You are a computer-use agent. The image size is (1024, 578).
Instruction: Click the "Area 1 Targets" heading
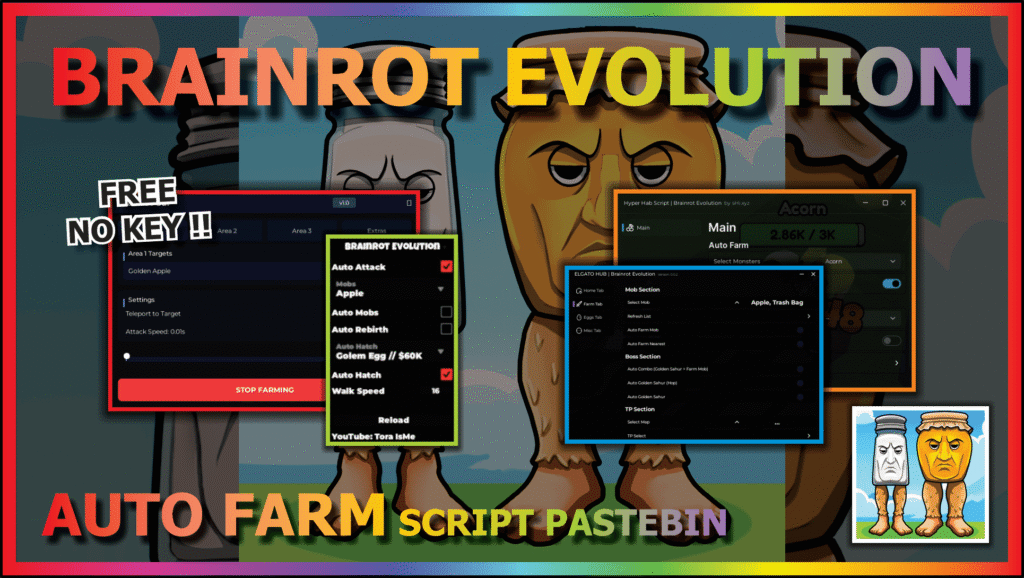pos(150,253)
